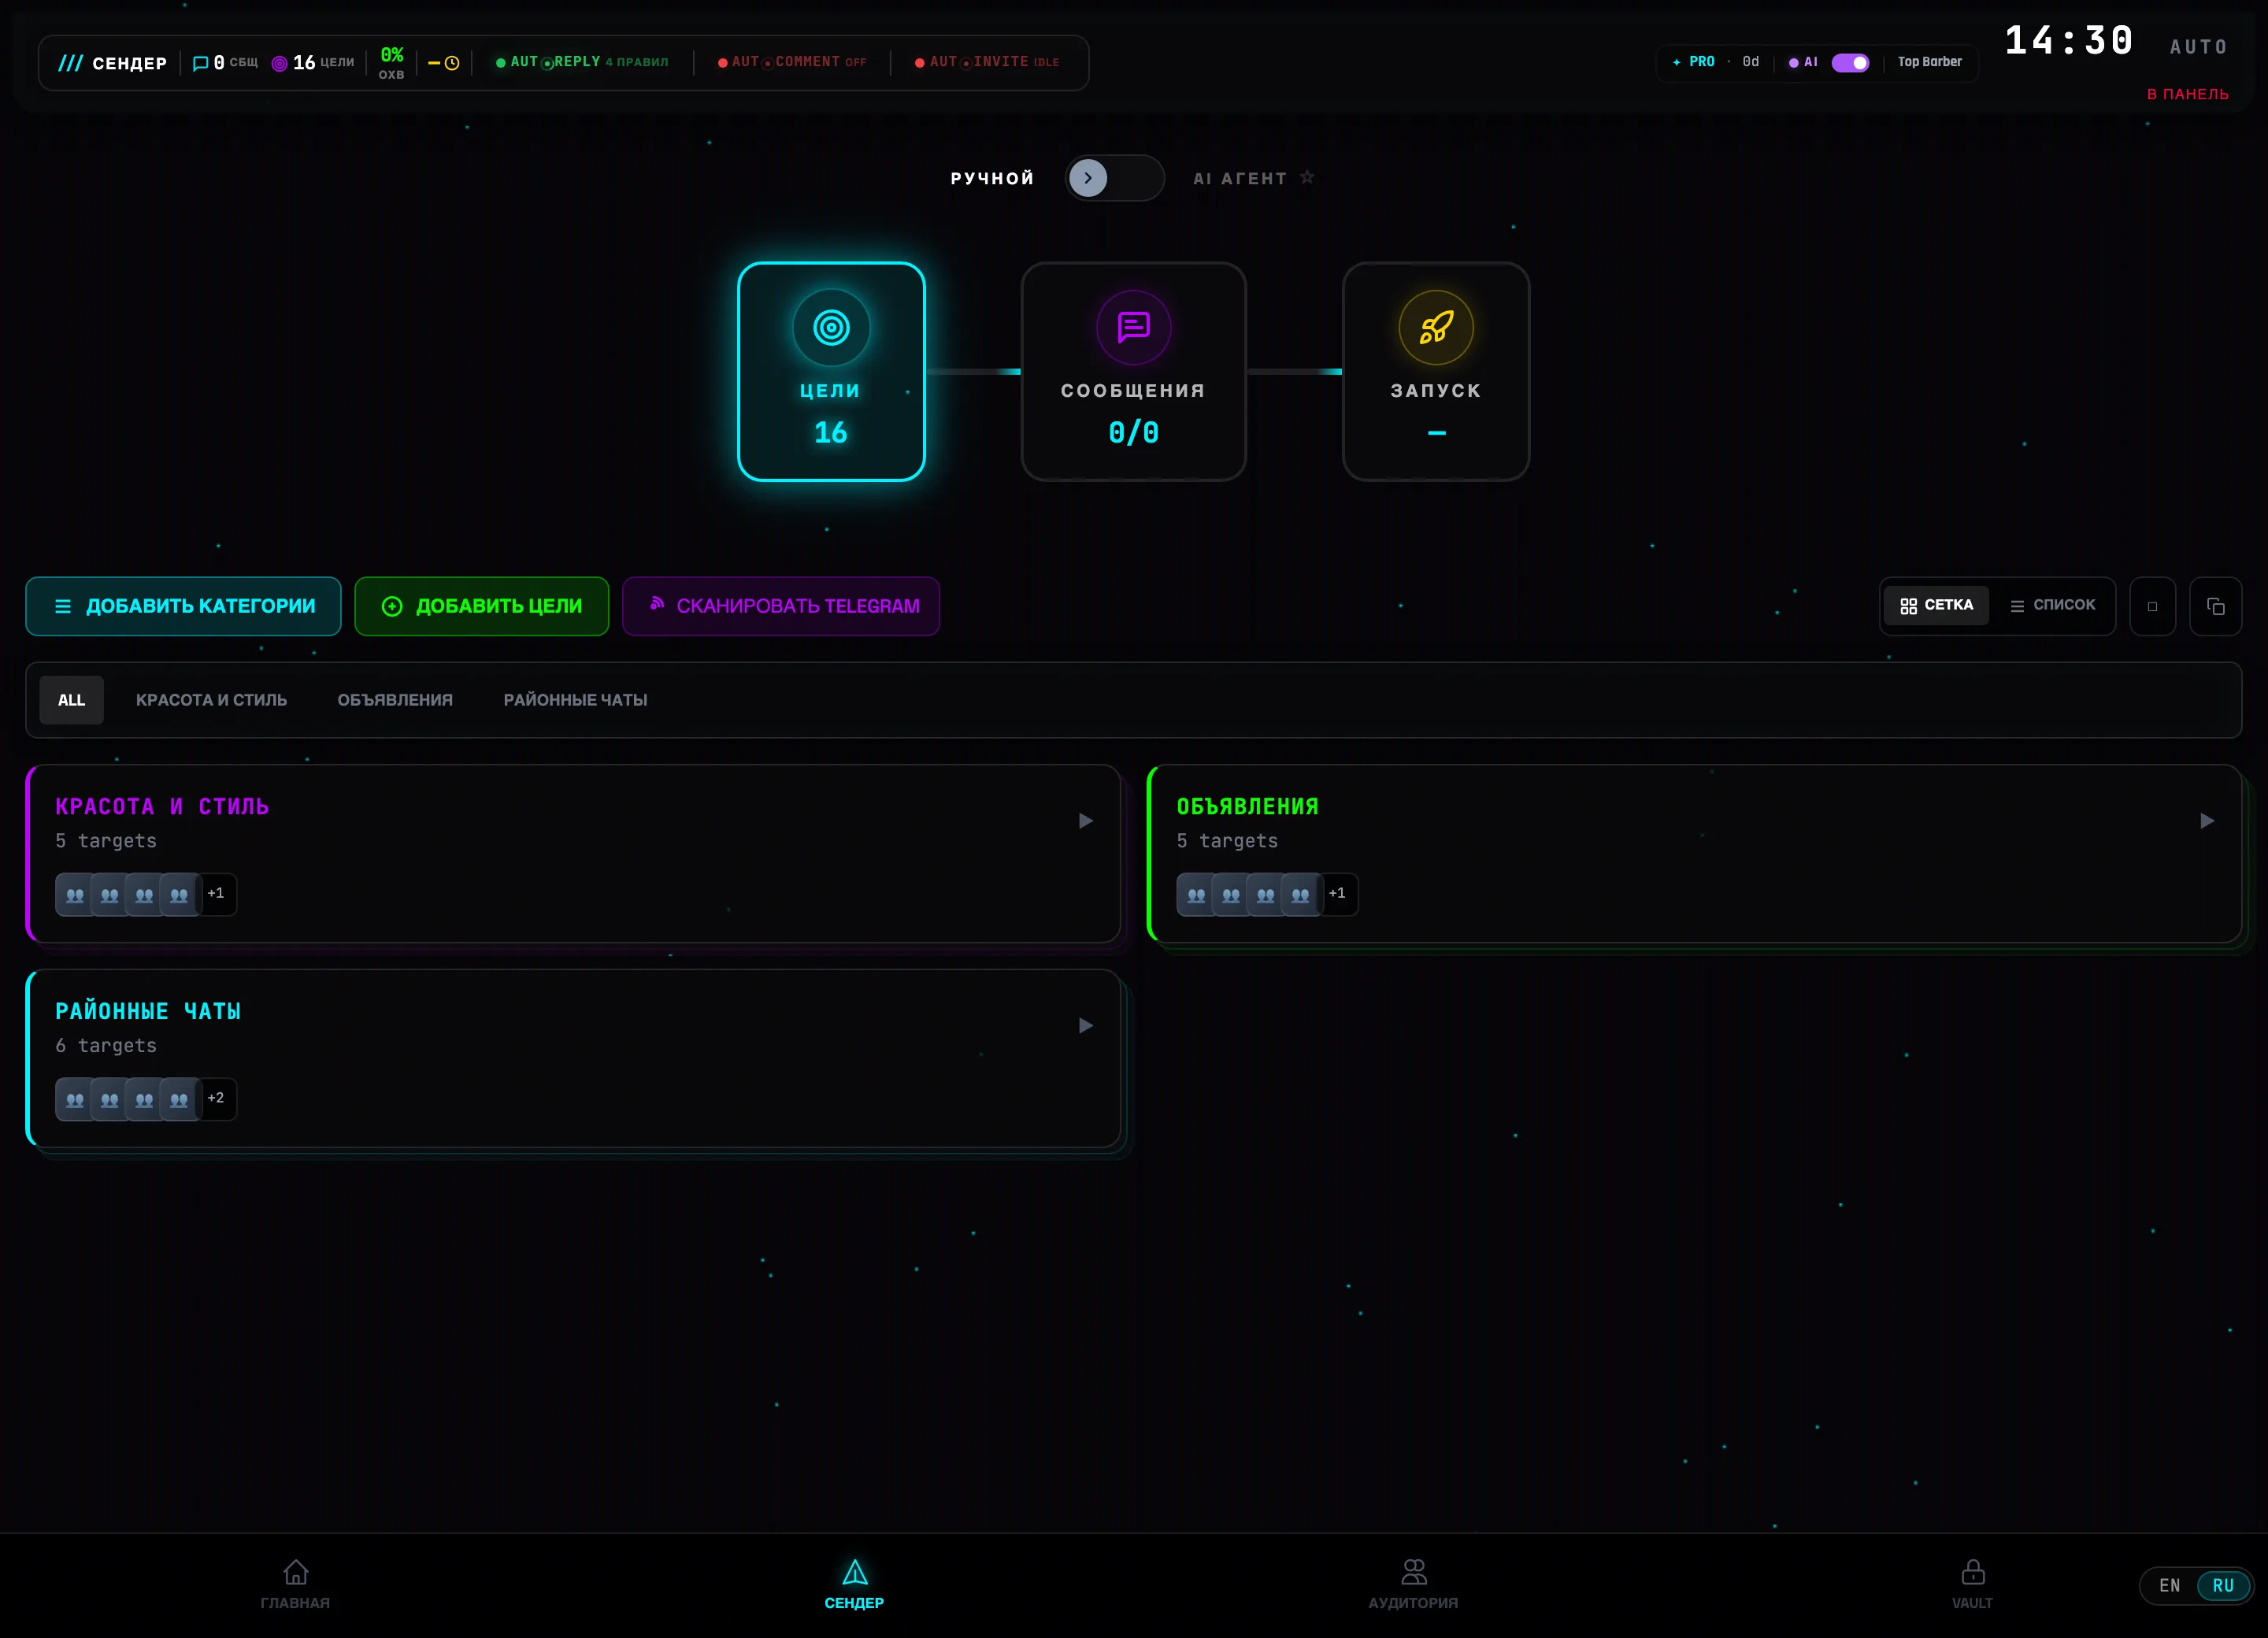The image size is (2268, 1638).
Task: Click the purple target icon beside 16 ЦЕЛИ
Action: point(280,63)
